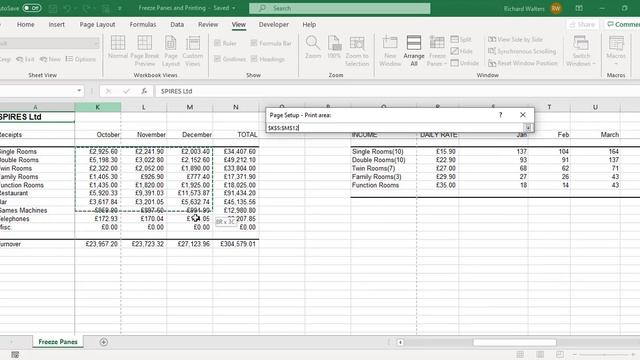Click the Insert Function fx icon
This screenshot has height=360, width=640.
tap(144, 91)
